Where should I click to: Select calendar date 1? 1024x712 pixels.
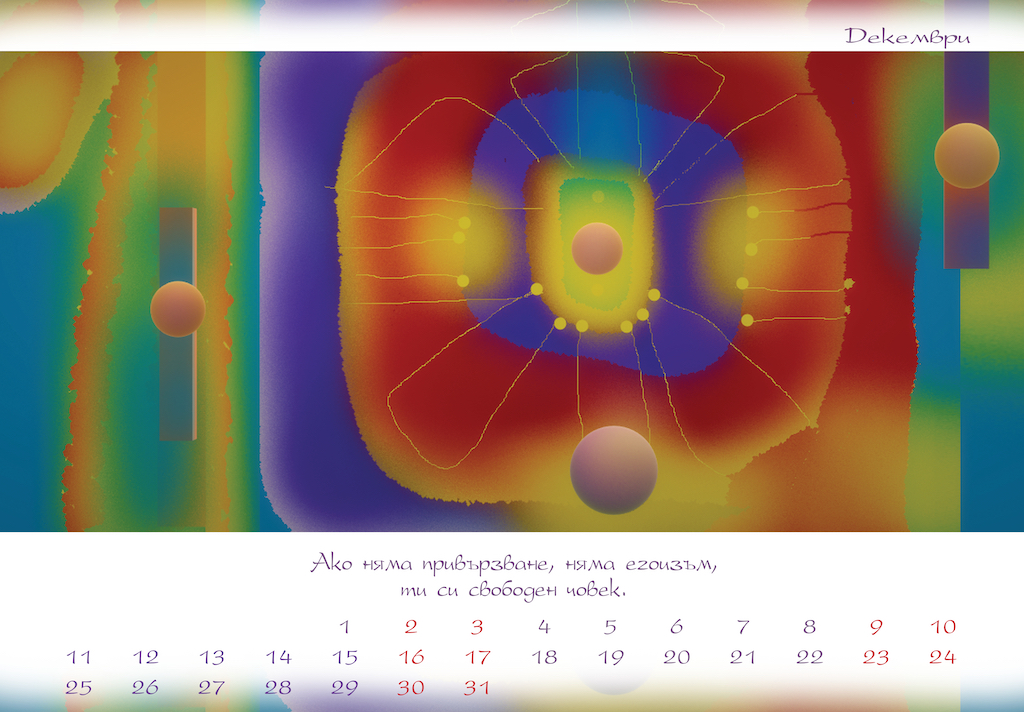pos(345,627)
